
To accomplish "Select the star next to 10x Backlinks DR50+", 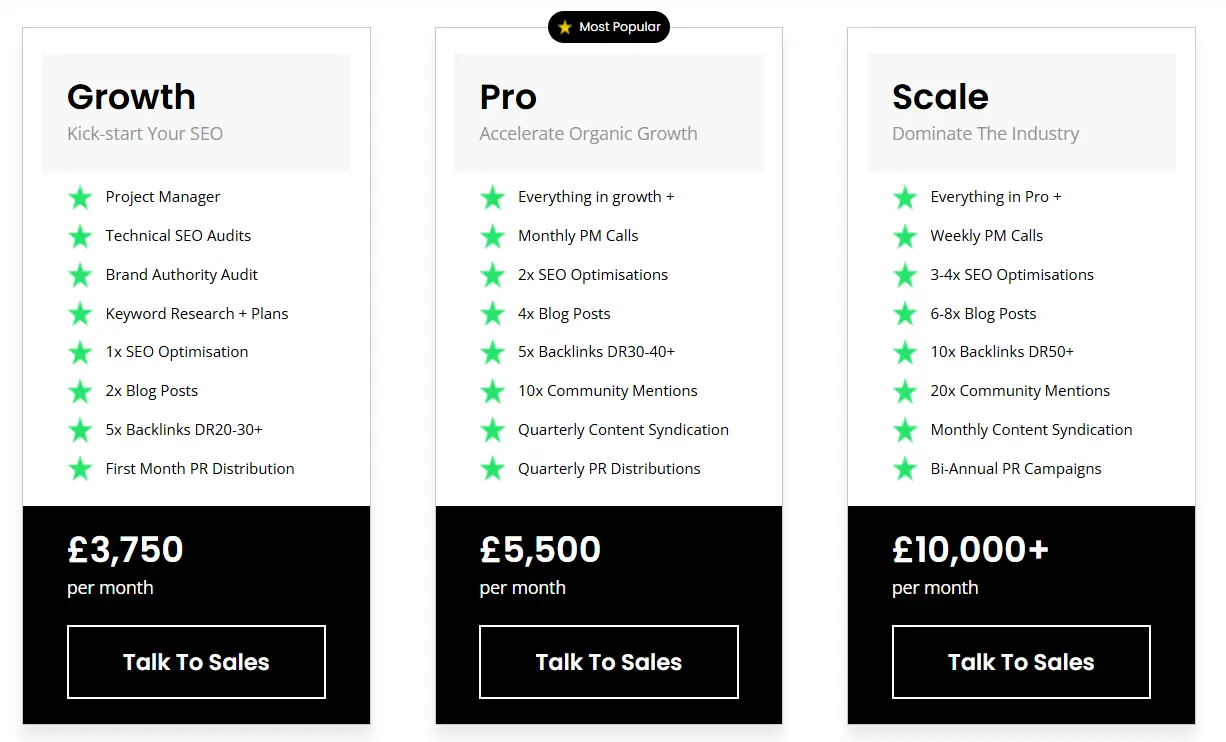I will click(x=904, y=352).
